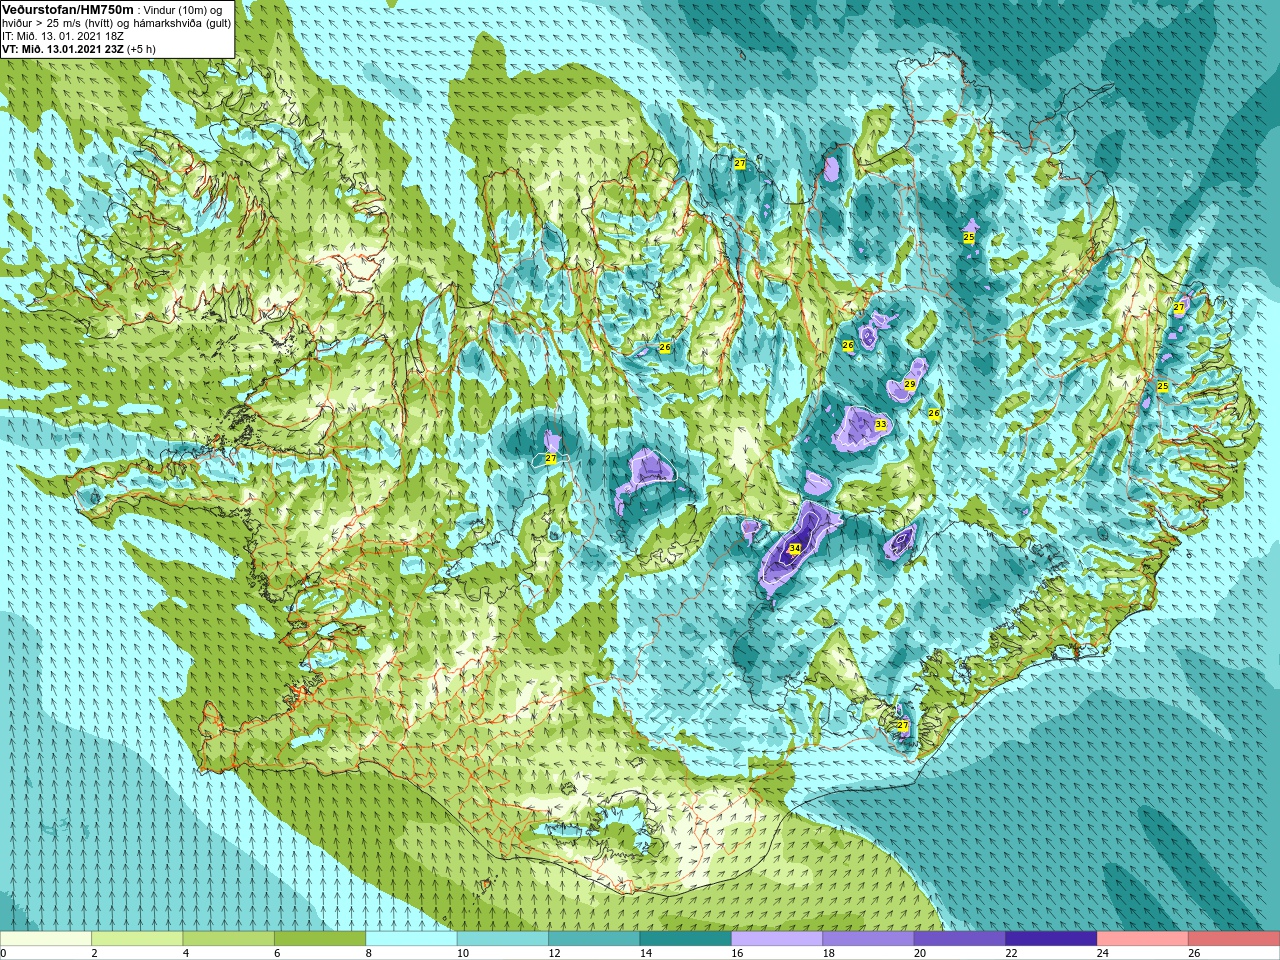Select the cyan 10–12 legend swatch
The image size is (1280, 960).
point(503,939)
